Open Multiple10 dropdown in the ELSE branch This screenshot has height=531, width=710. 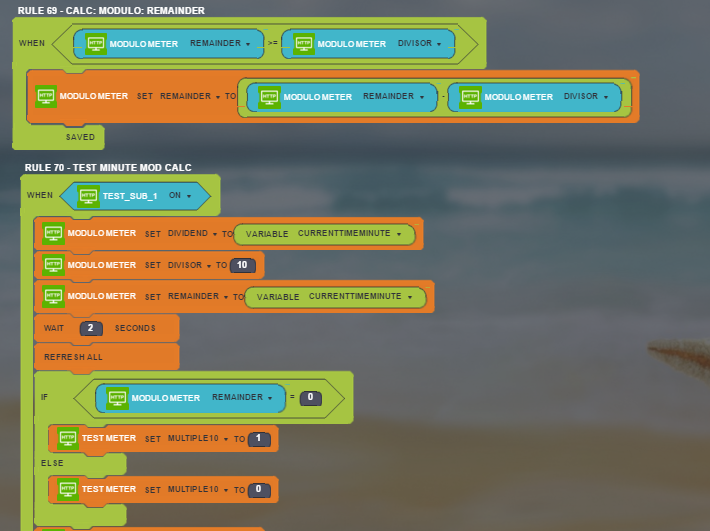point(198,490)
